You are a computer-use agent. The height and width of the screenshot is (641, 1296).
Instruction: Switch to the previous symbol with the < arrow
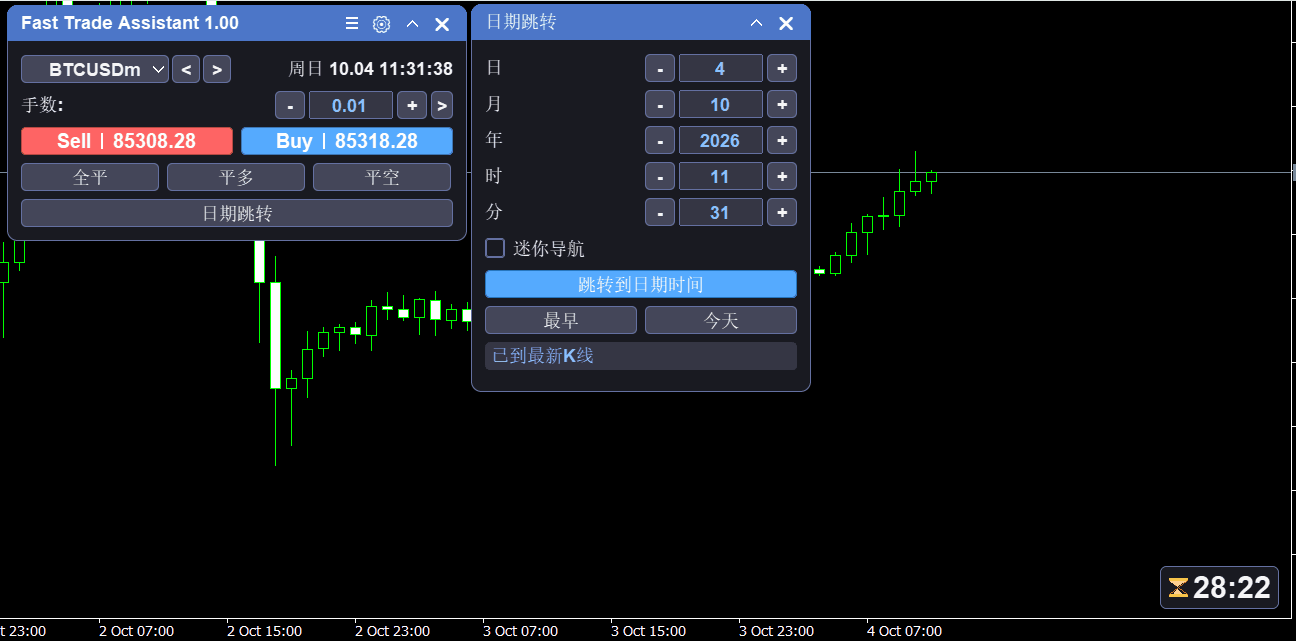point(186,69)
